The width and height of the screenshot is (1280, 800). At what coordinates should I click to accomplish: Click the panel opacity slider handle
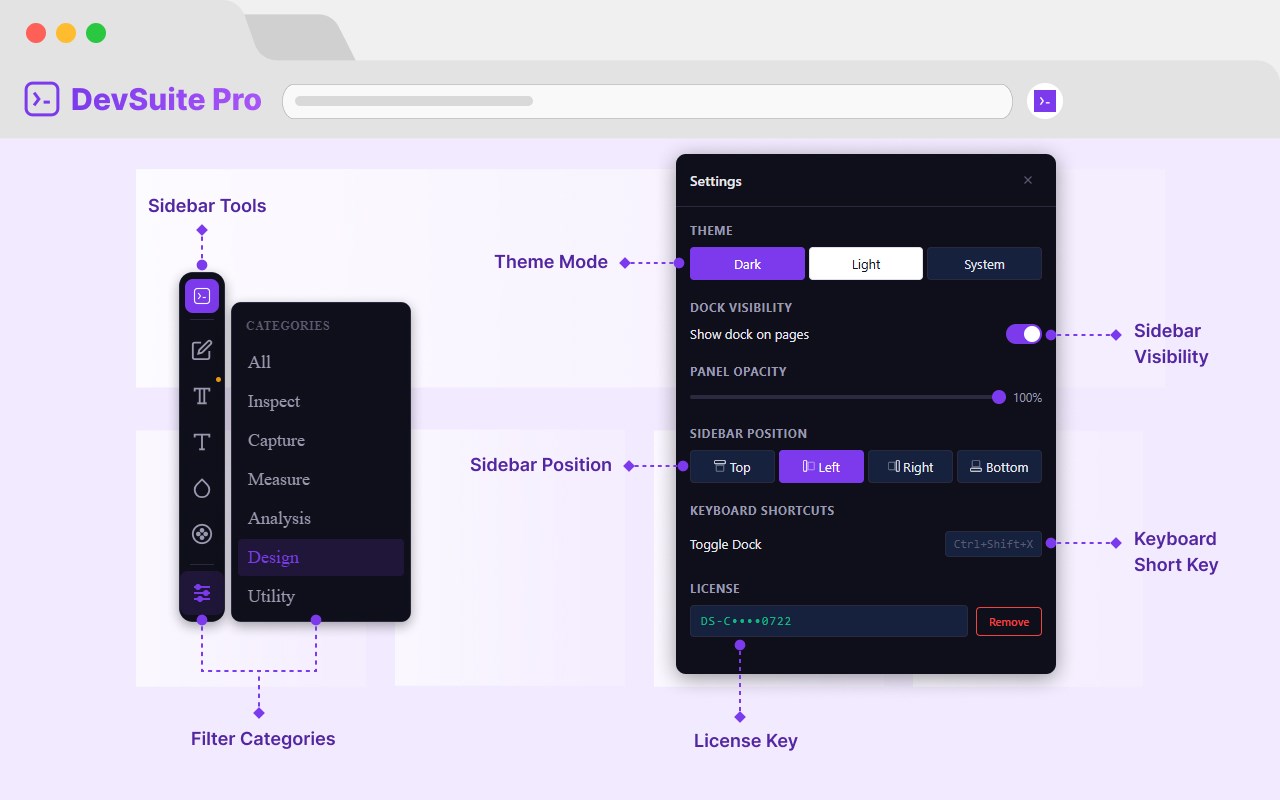click(999, 397)
